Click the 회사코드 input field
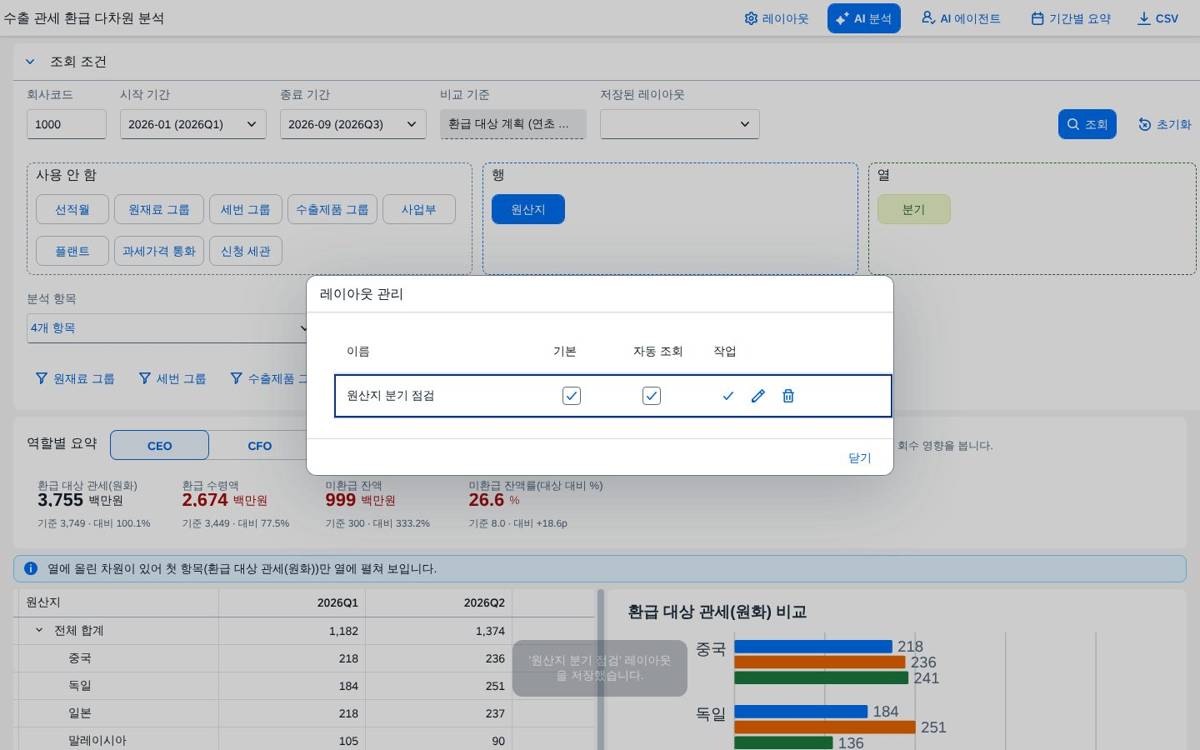 66,124
